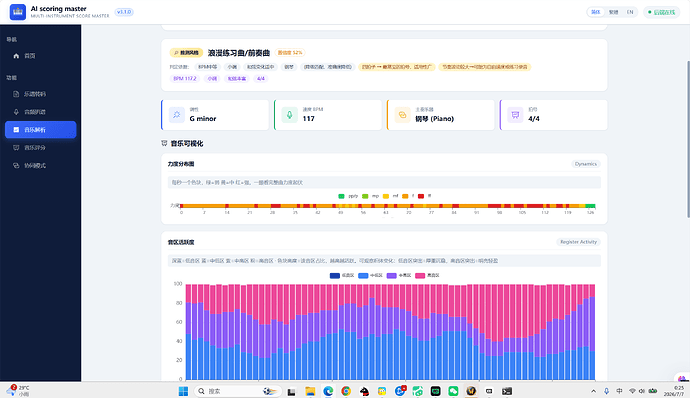Viewport: 690px width, 398px height.
Task: Open File Explorer from taskbar
Action: pos(310,391)
